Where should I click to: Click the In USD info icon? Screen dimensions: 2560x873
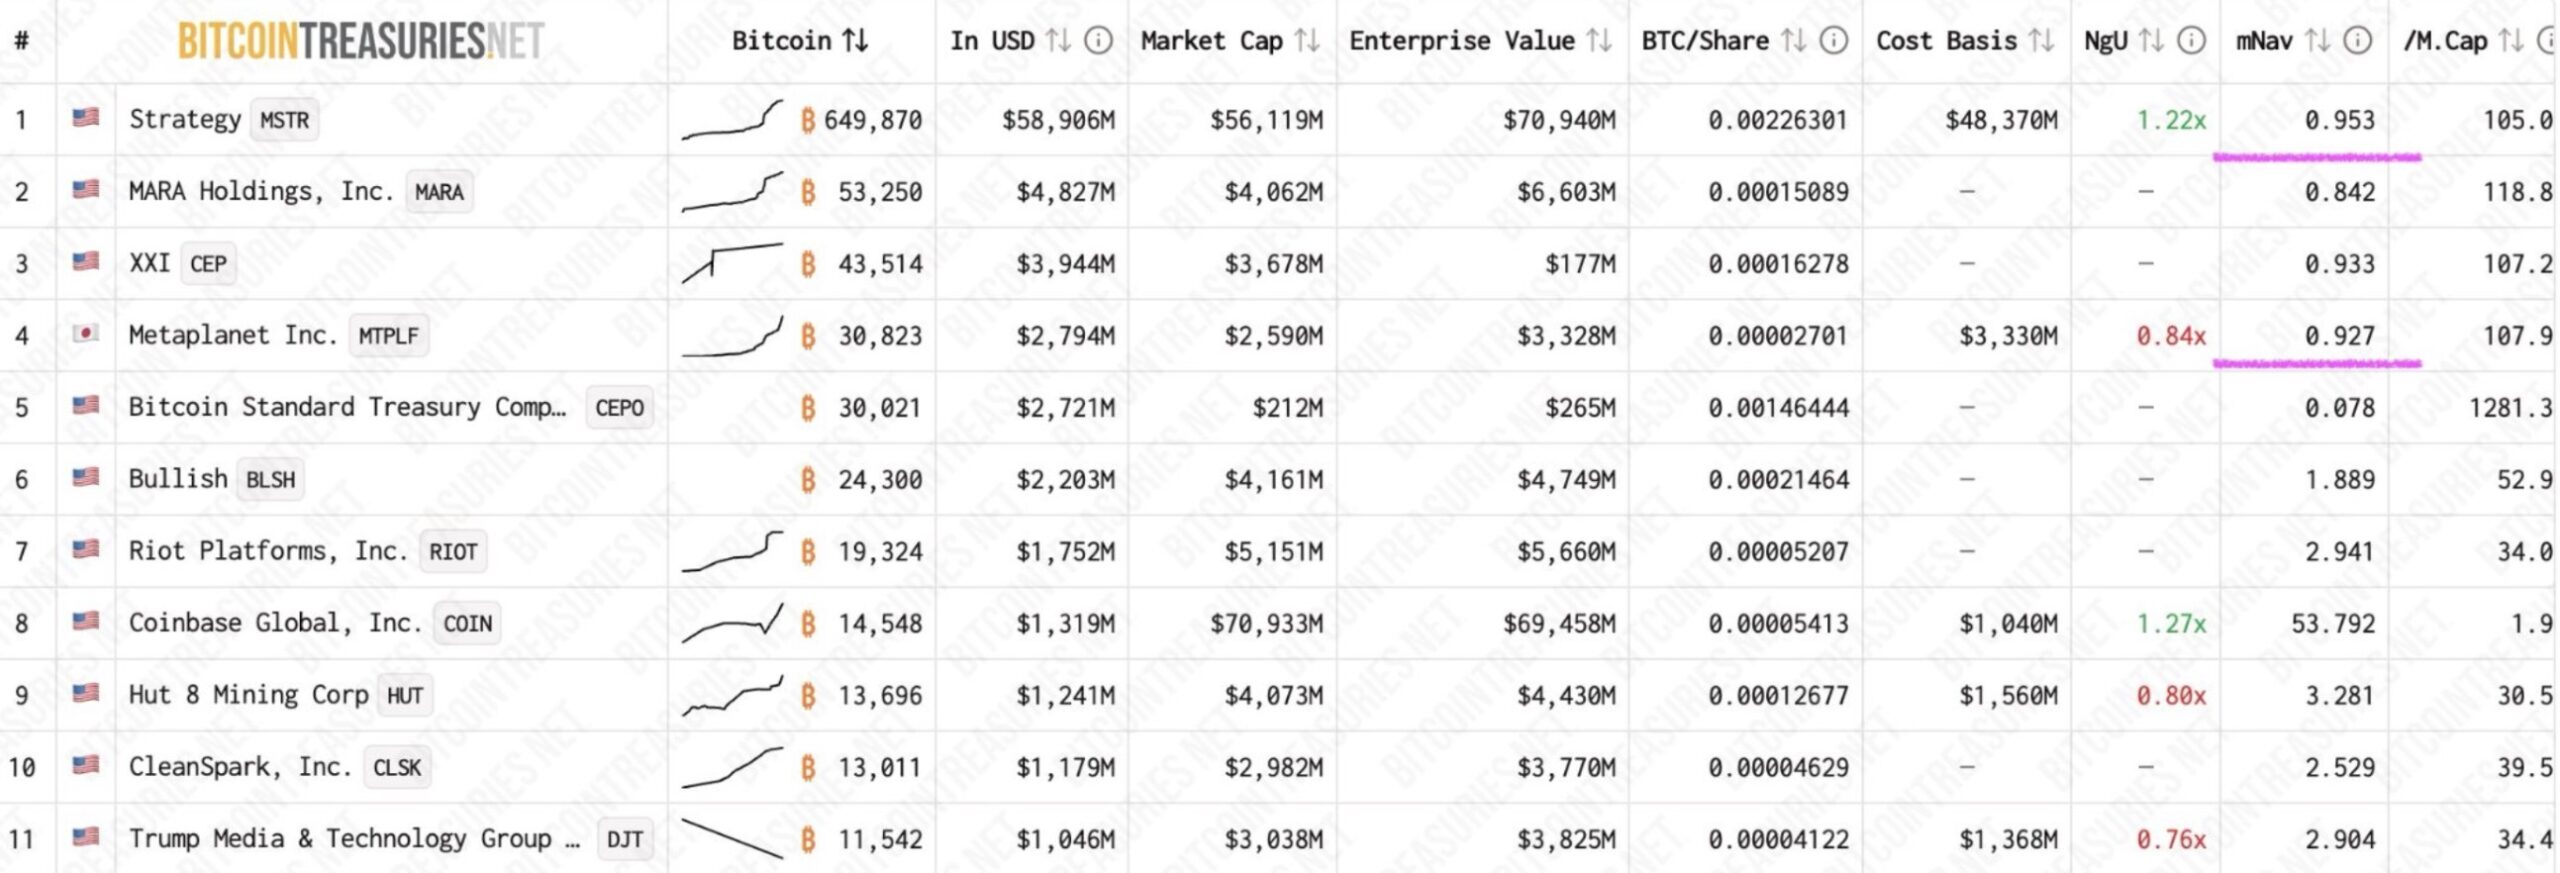click(1098, 41)
